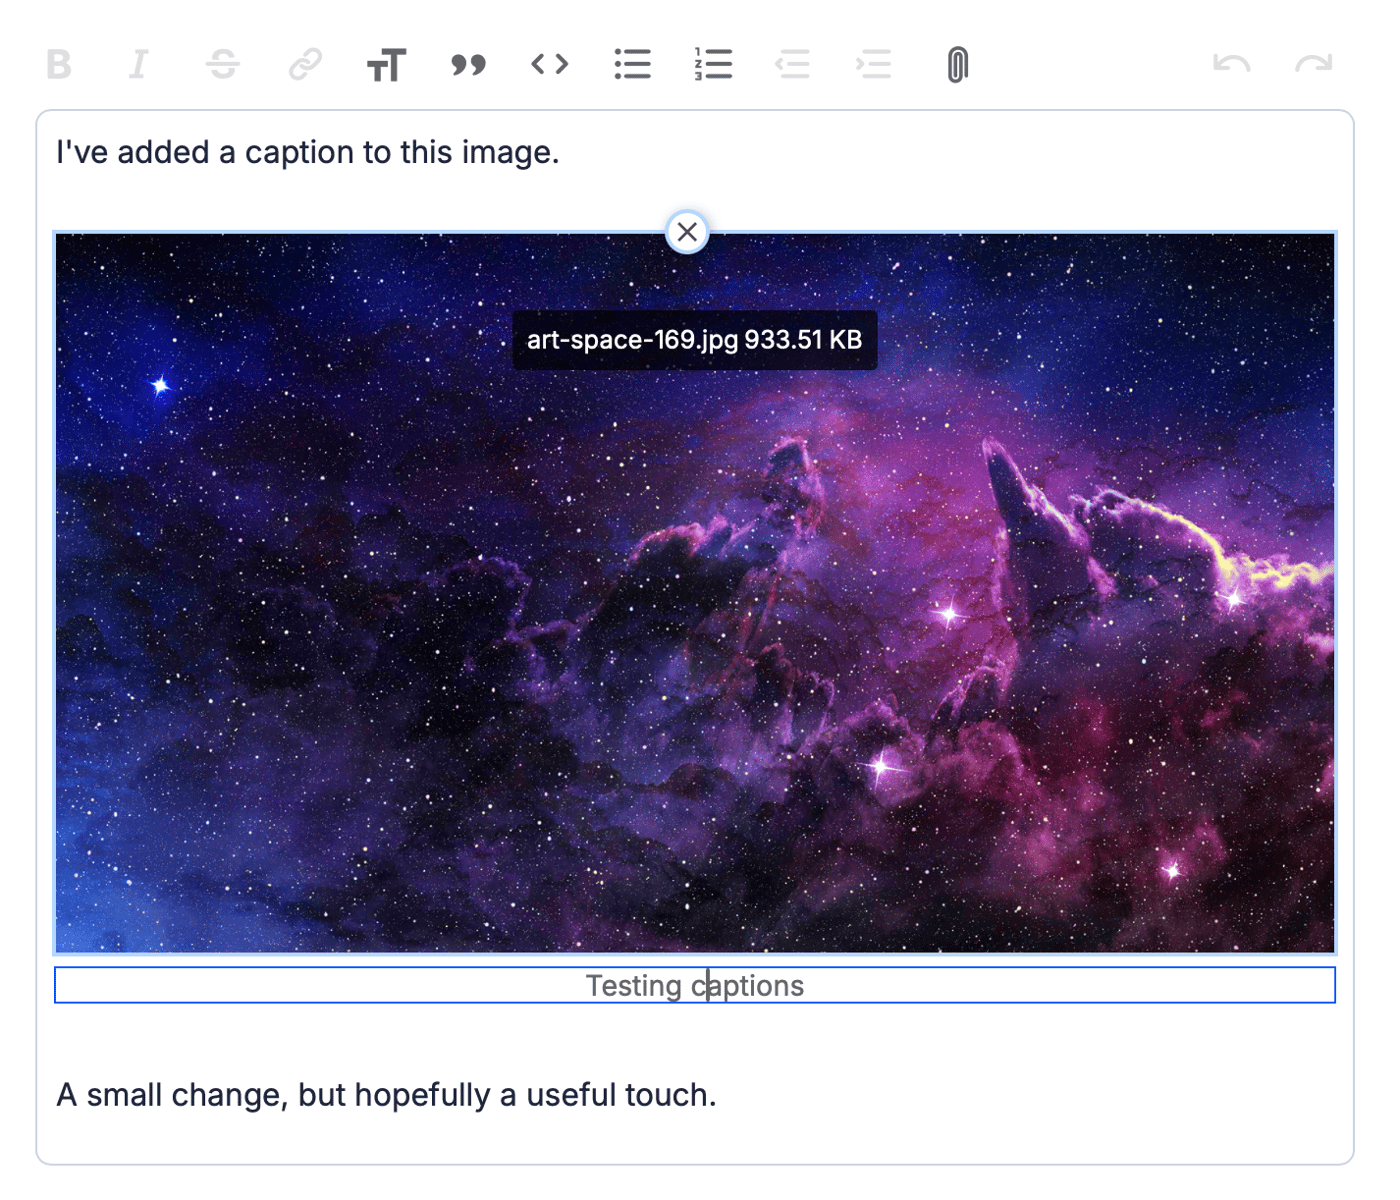Create a bulleted list
1400x1200 pixels.
632,65
